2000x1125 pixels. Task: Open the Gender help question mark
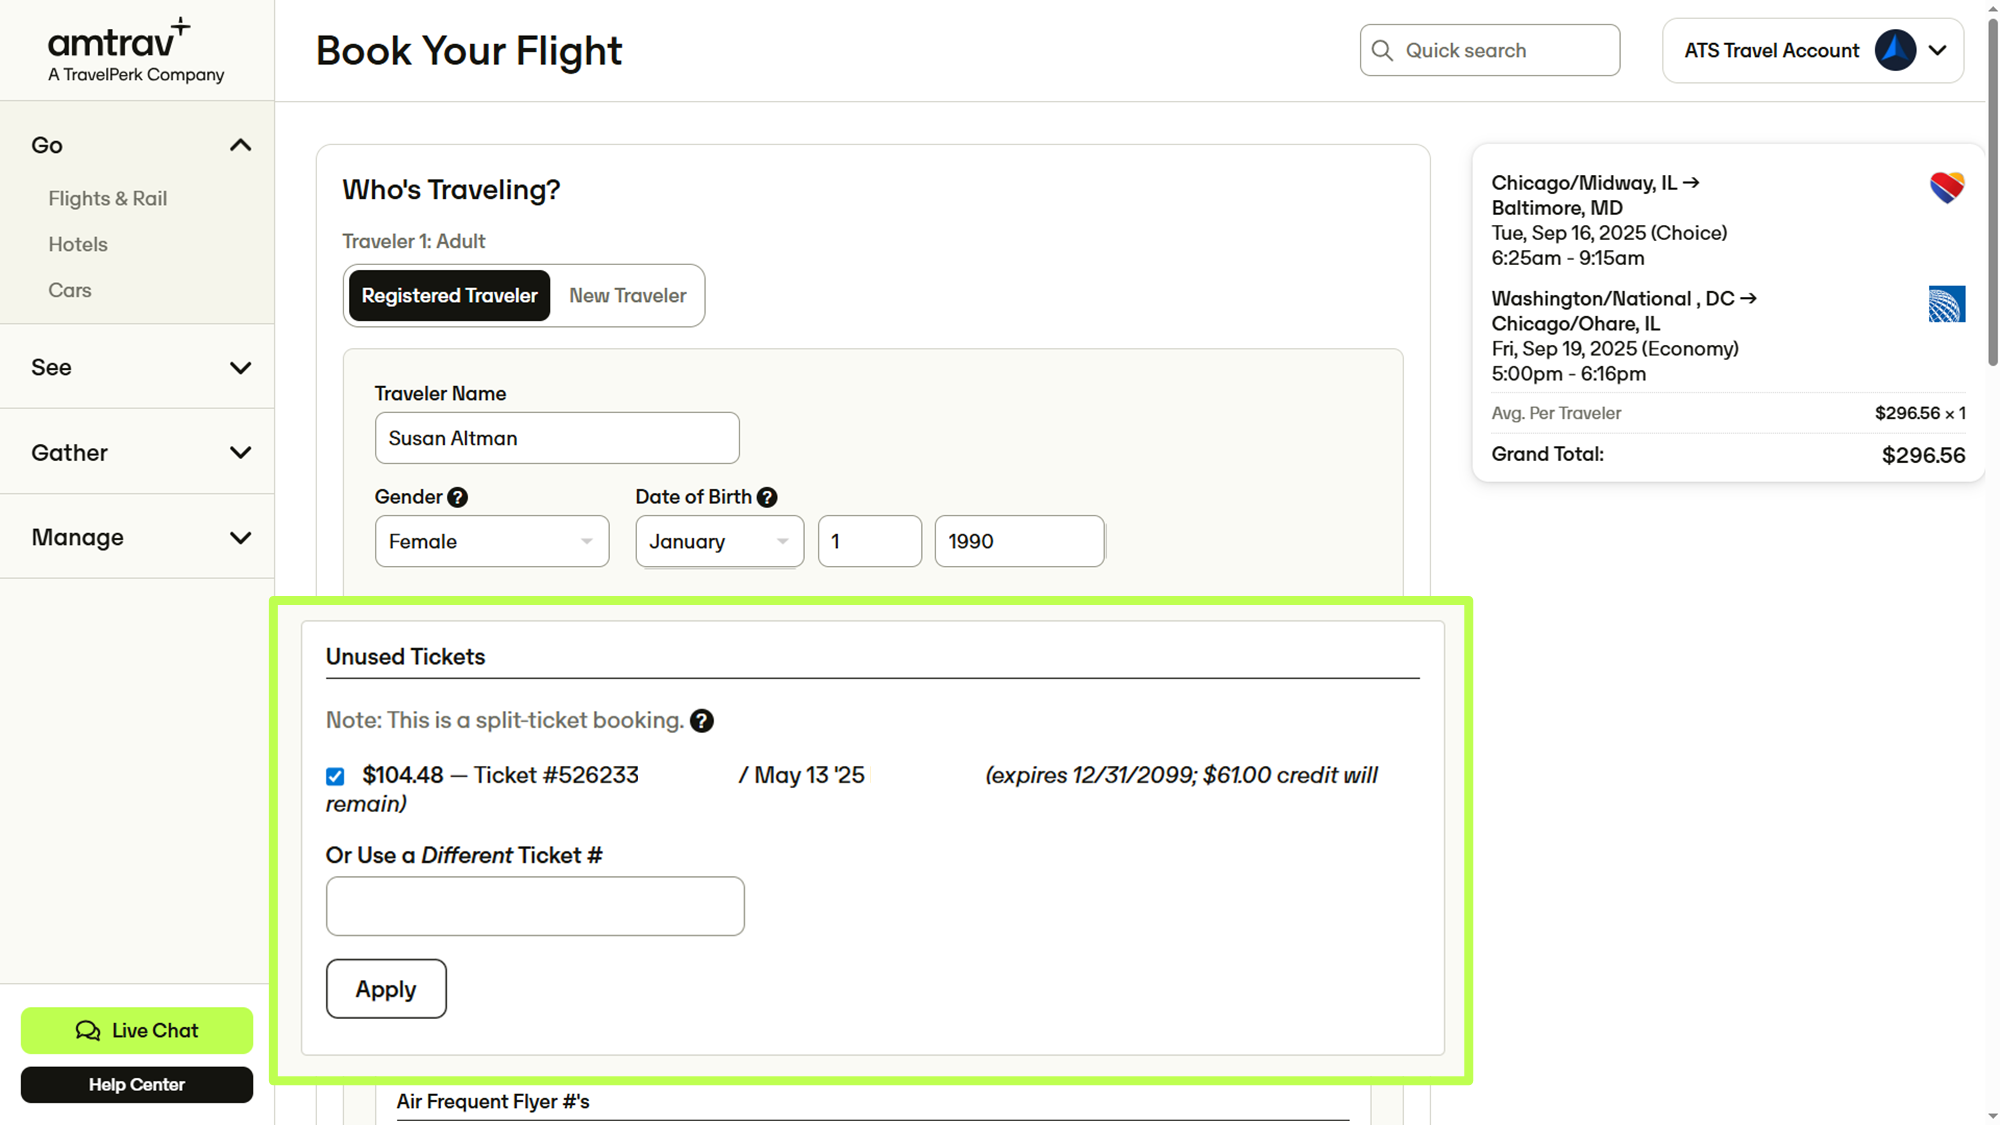coord(458,497)
